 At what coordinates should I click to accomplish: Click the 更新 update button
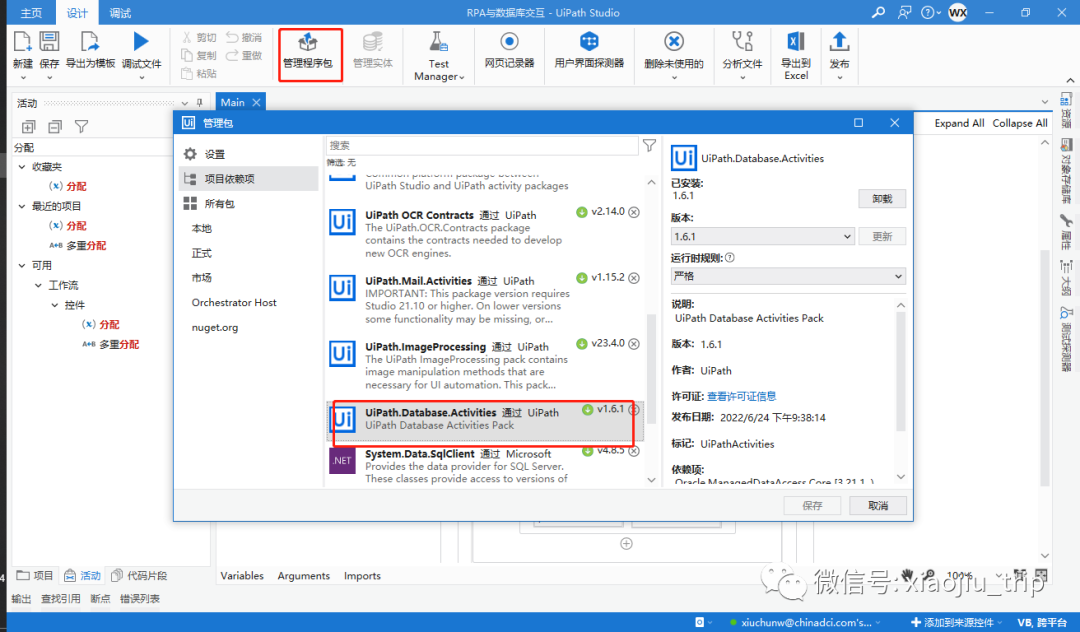coord(882,236)
